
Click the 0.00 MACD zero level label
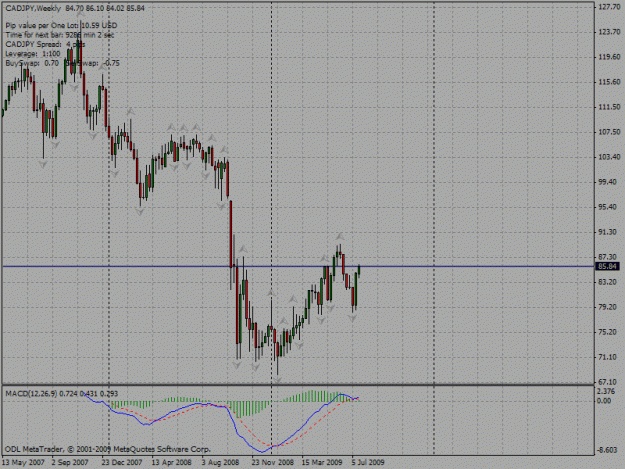604,401
